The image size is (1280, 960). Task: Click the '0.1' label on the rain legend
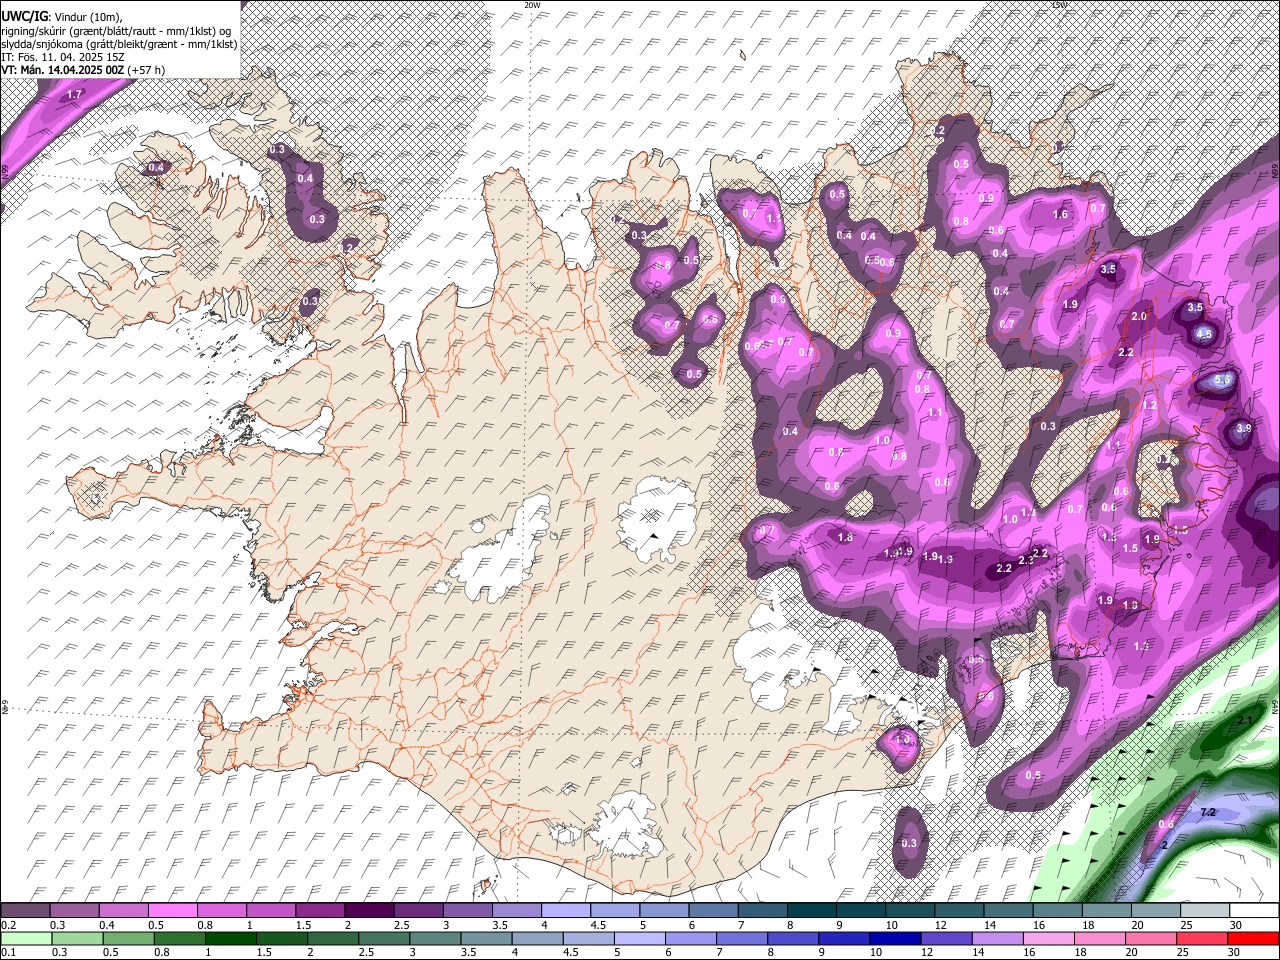pos(9,953)
